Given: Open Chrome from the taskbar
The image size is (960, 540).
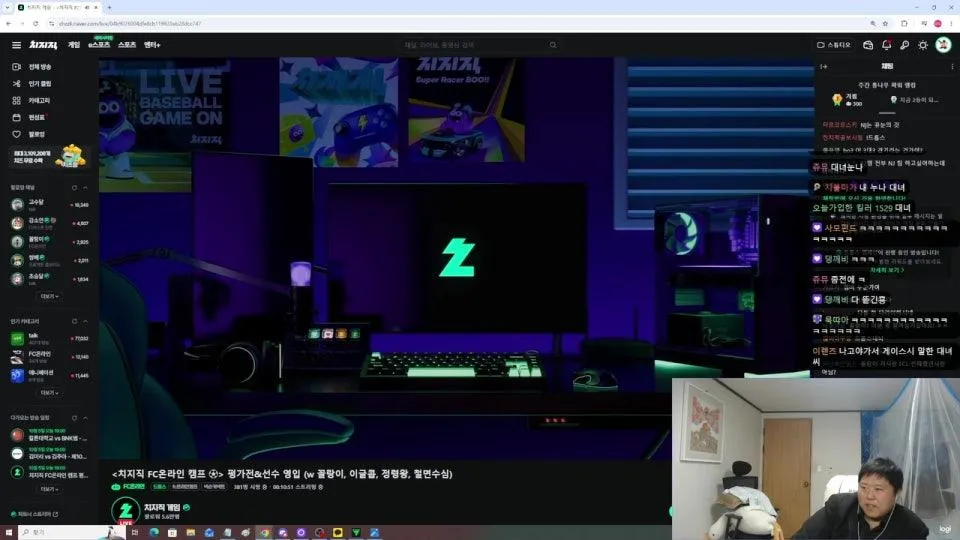Looking at the screenshot, I should click(264, 533).
